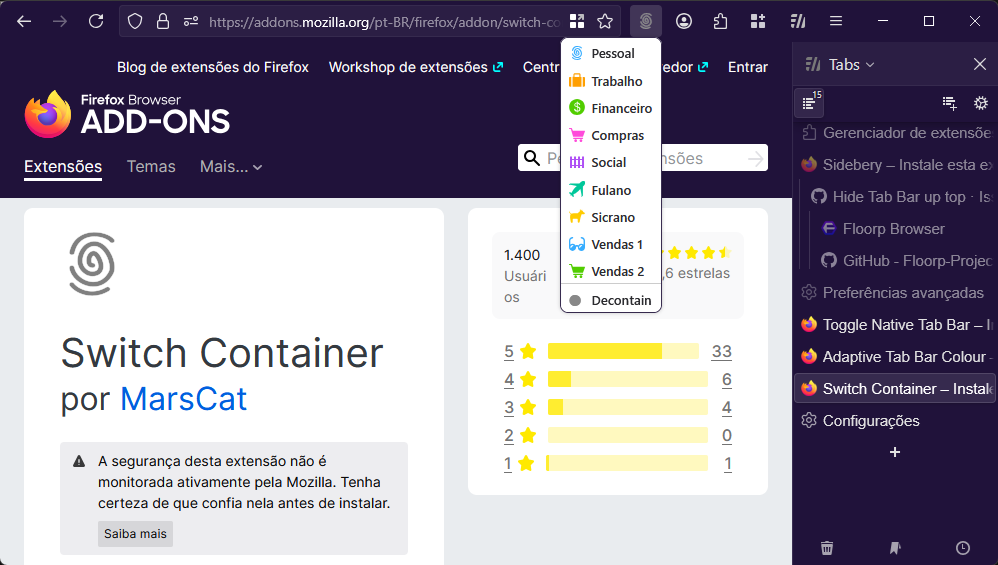This screenshot has width=998, height=565.
Task: Open the tracking protection shield icon
Action: point(135,22)
